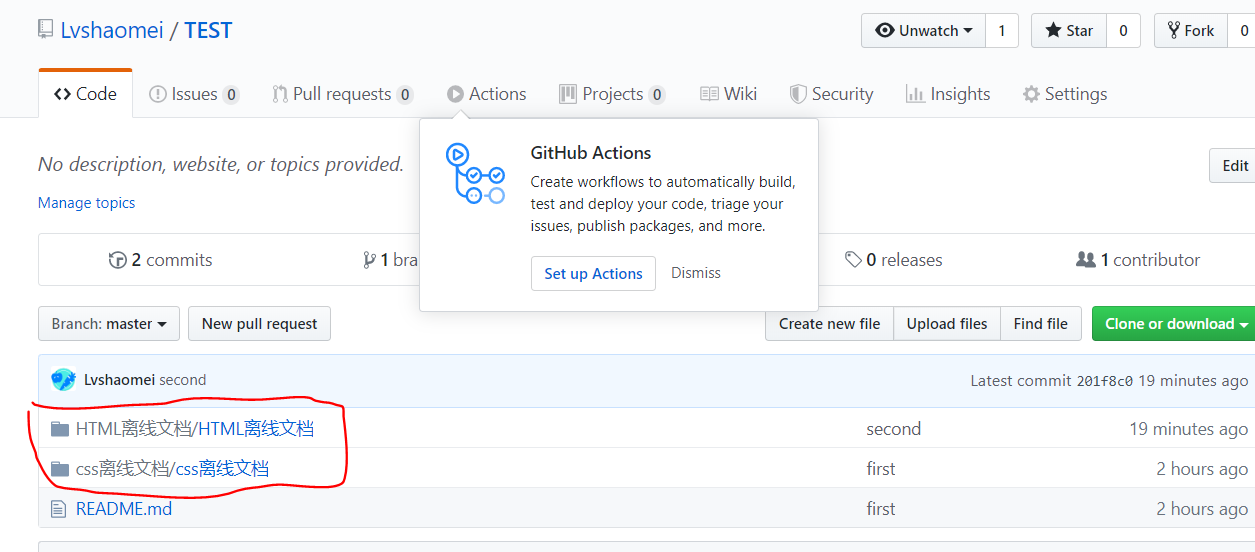Click the folder icon of HTML离线文档 row
The height and width of the screenshot is (552, 1255).
click(60, 428)
